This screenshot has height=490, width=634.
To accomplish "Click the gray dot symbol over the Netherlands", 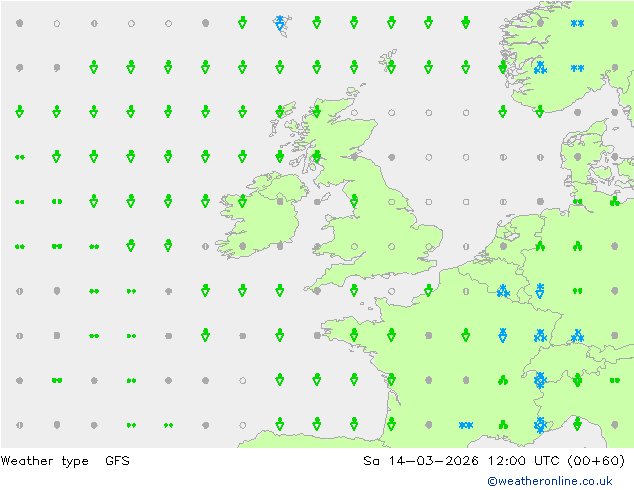I will (x=503, y=246).
